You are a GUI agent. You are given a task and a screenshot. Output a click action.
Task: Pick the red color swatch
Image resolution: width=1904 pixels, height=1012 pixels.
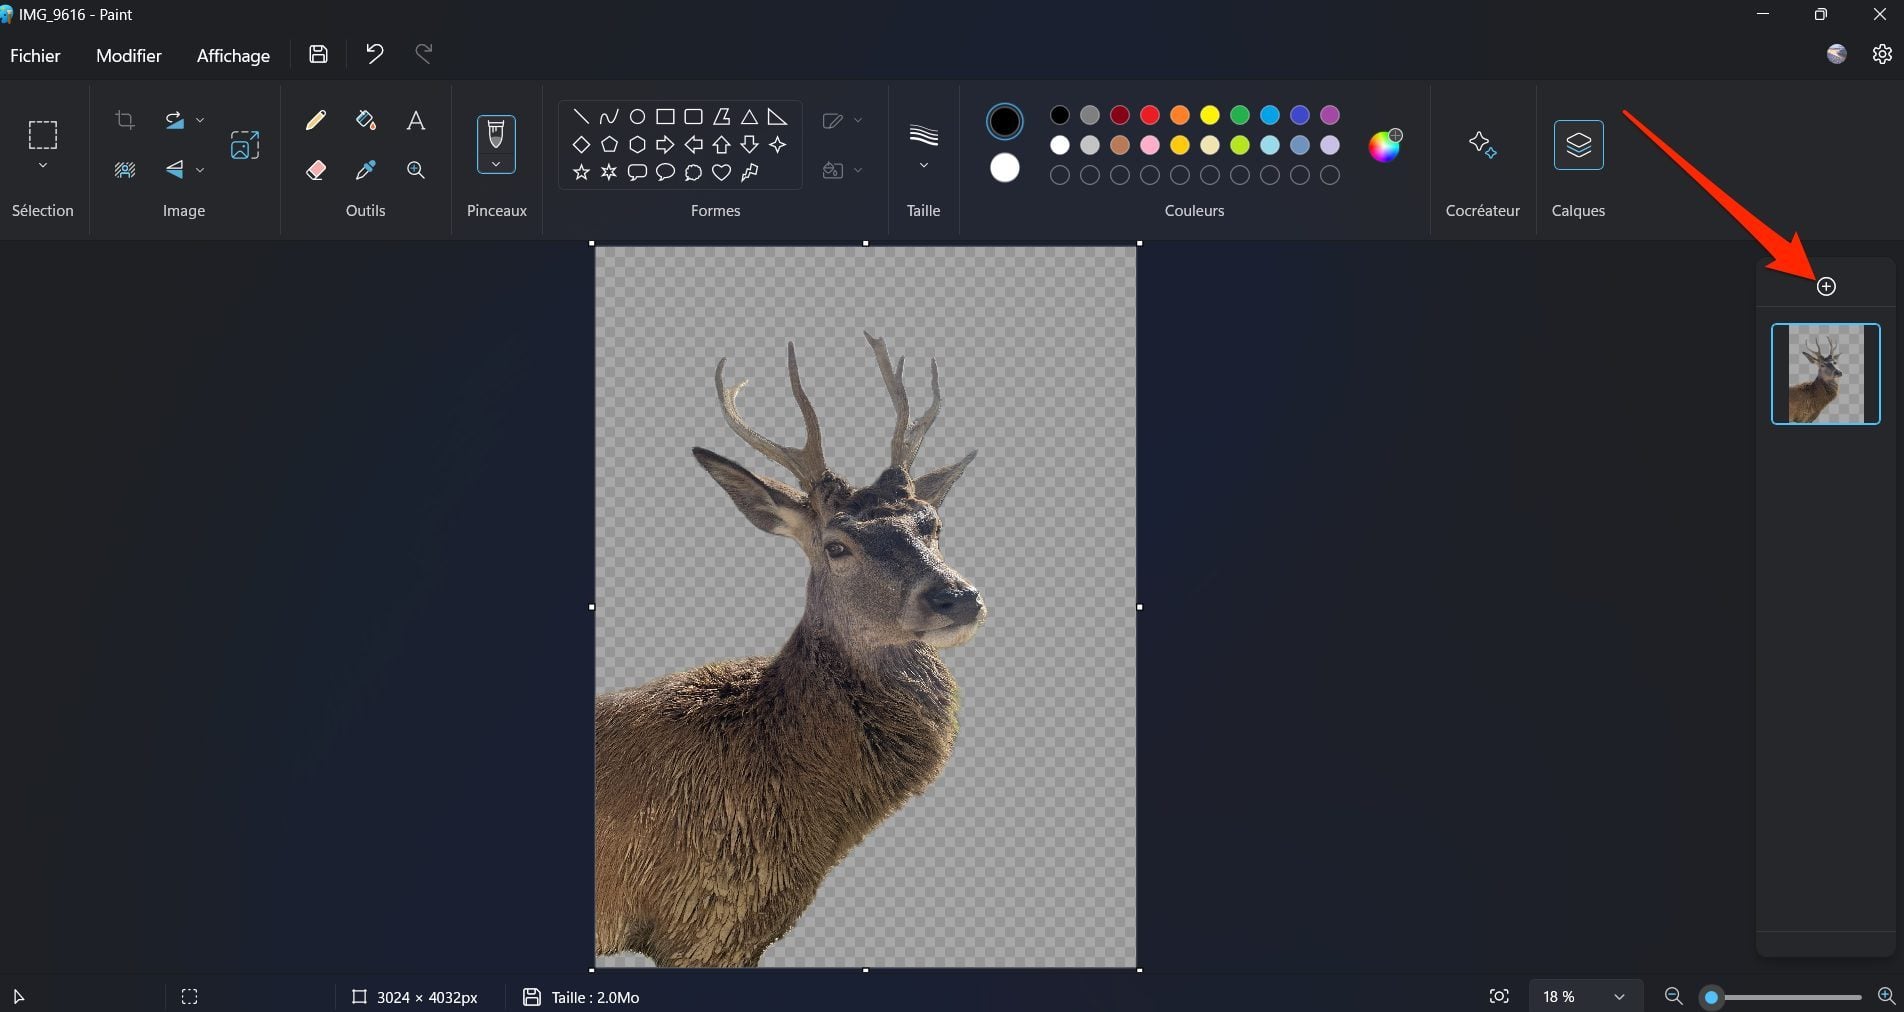(1150, 115)
